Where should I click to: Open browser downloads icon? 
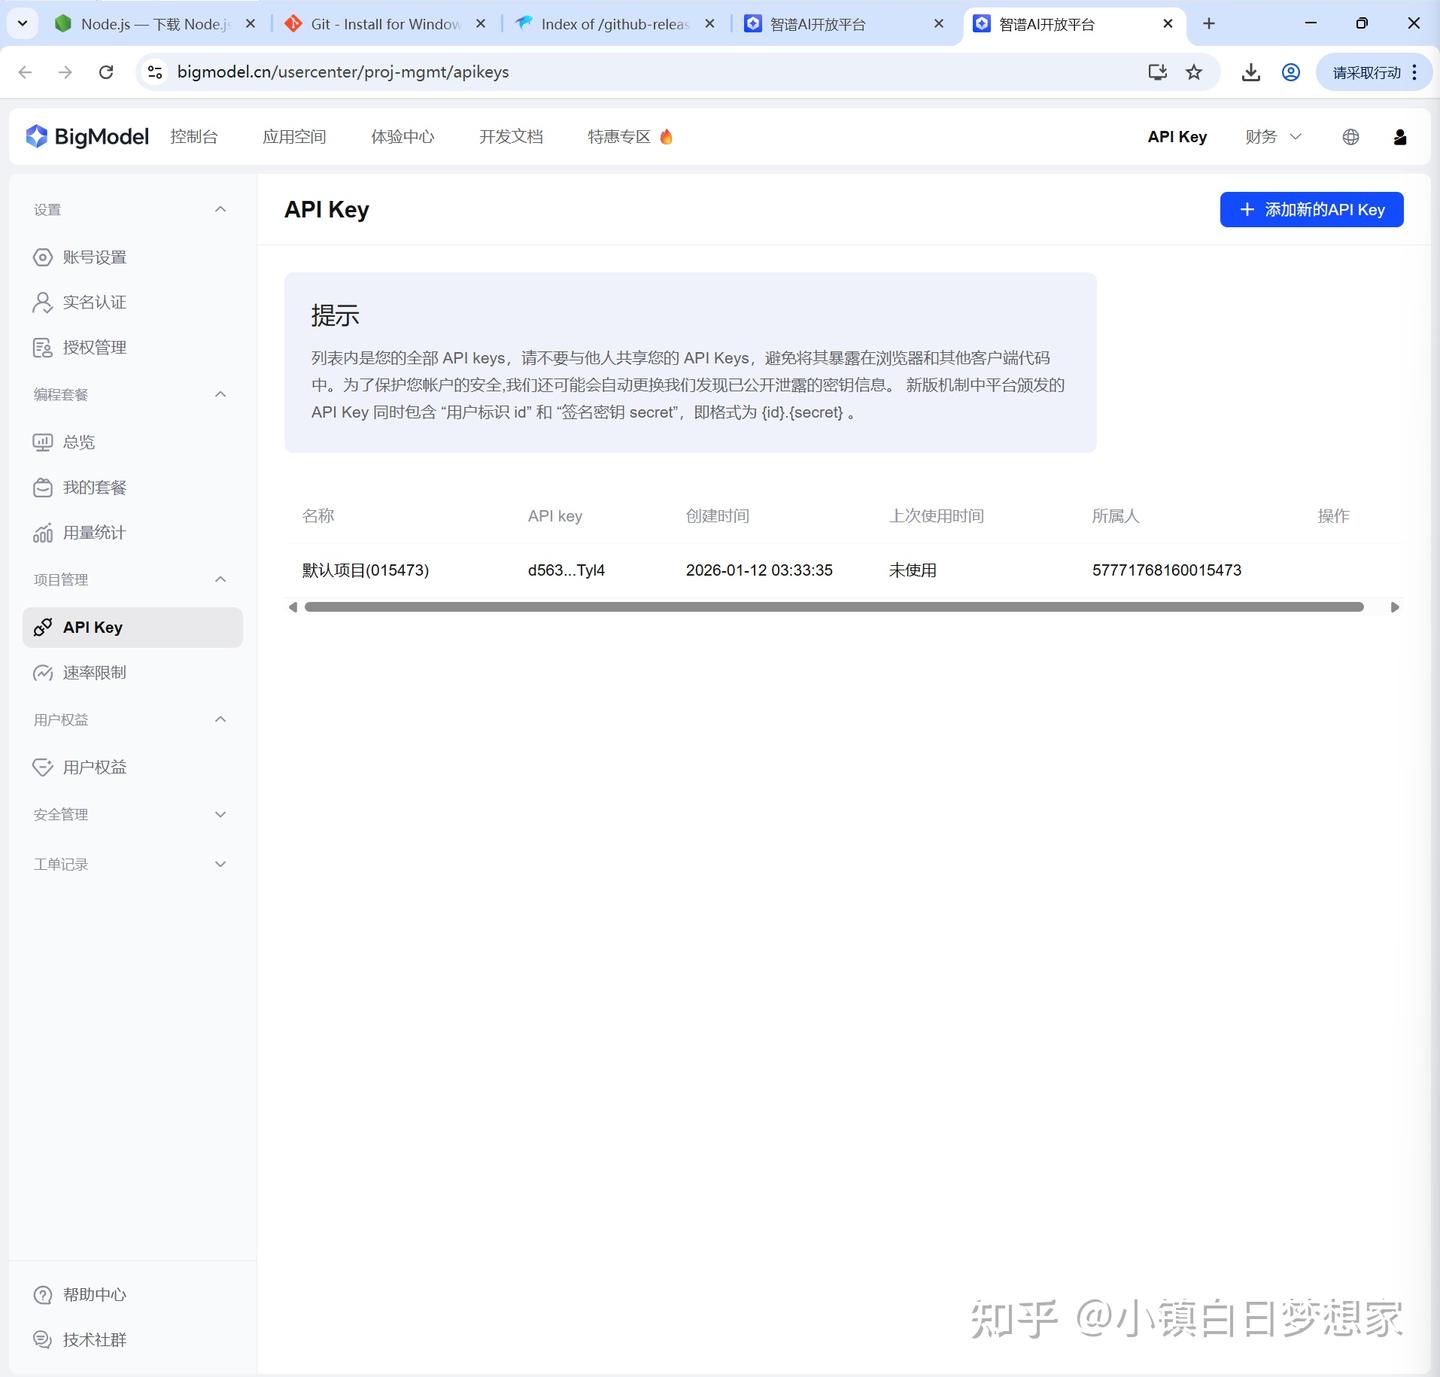pos(1250,72)
